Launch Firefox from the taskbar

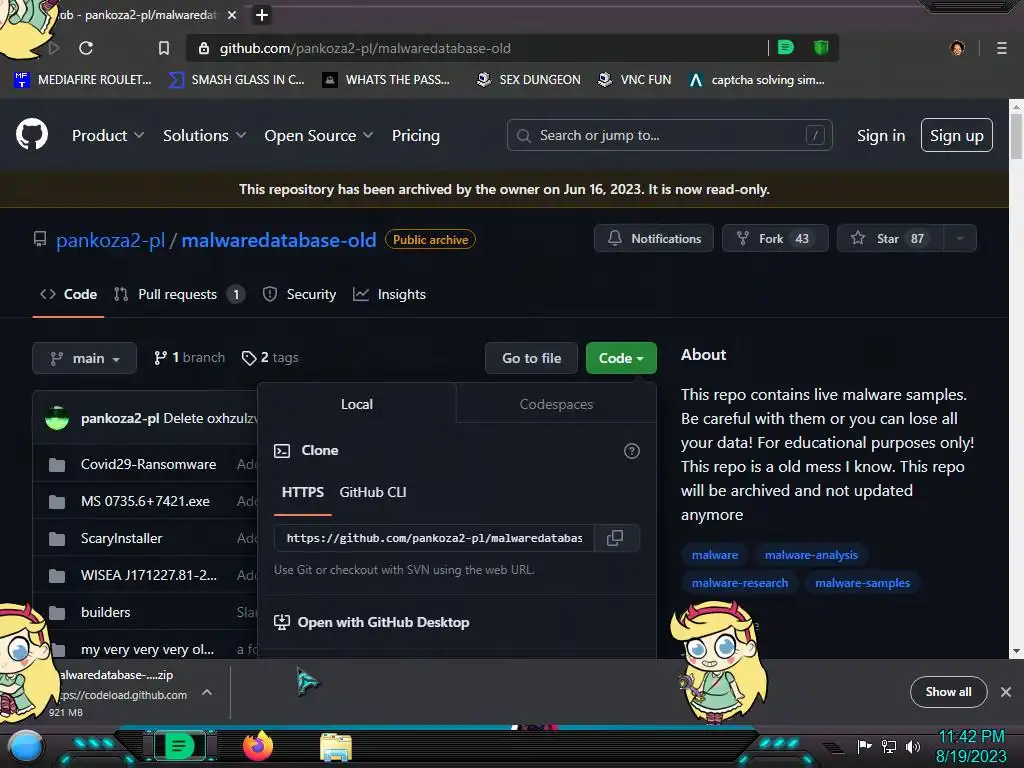click(x=258, y=746)
